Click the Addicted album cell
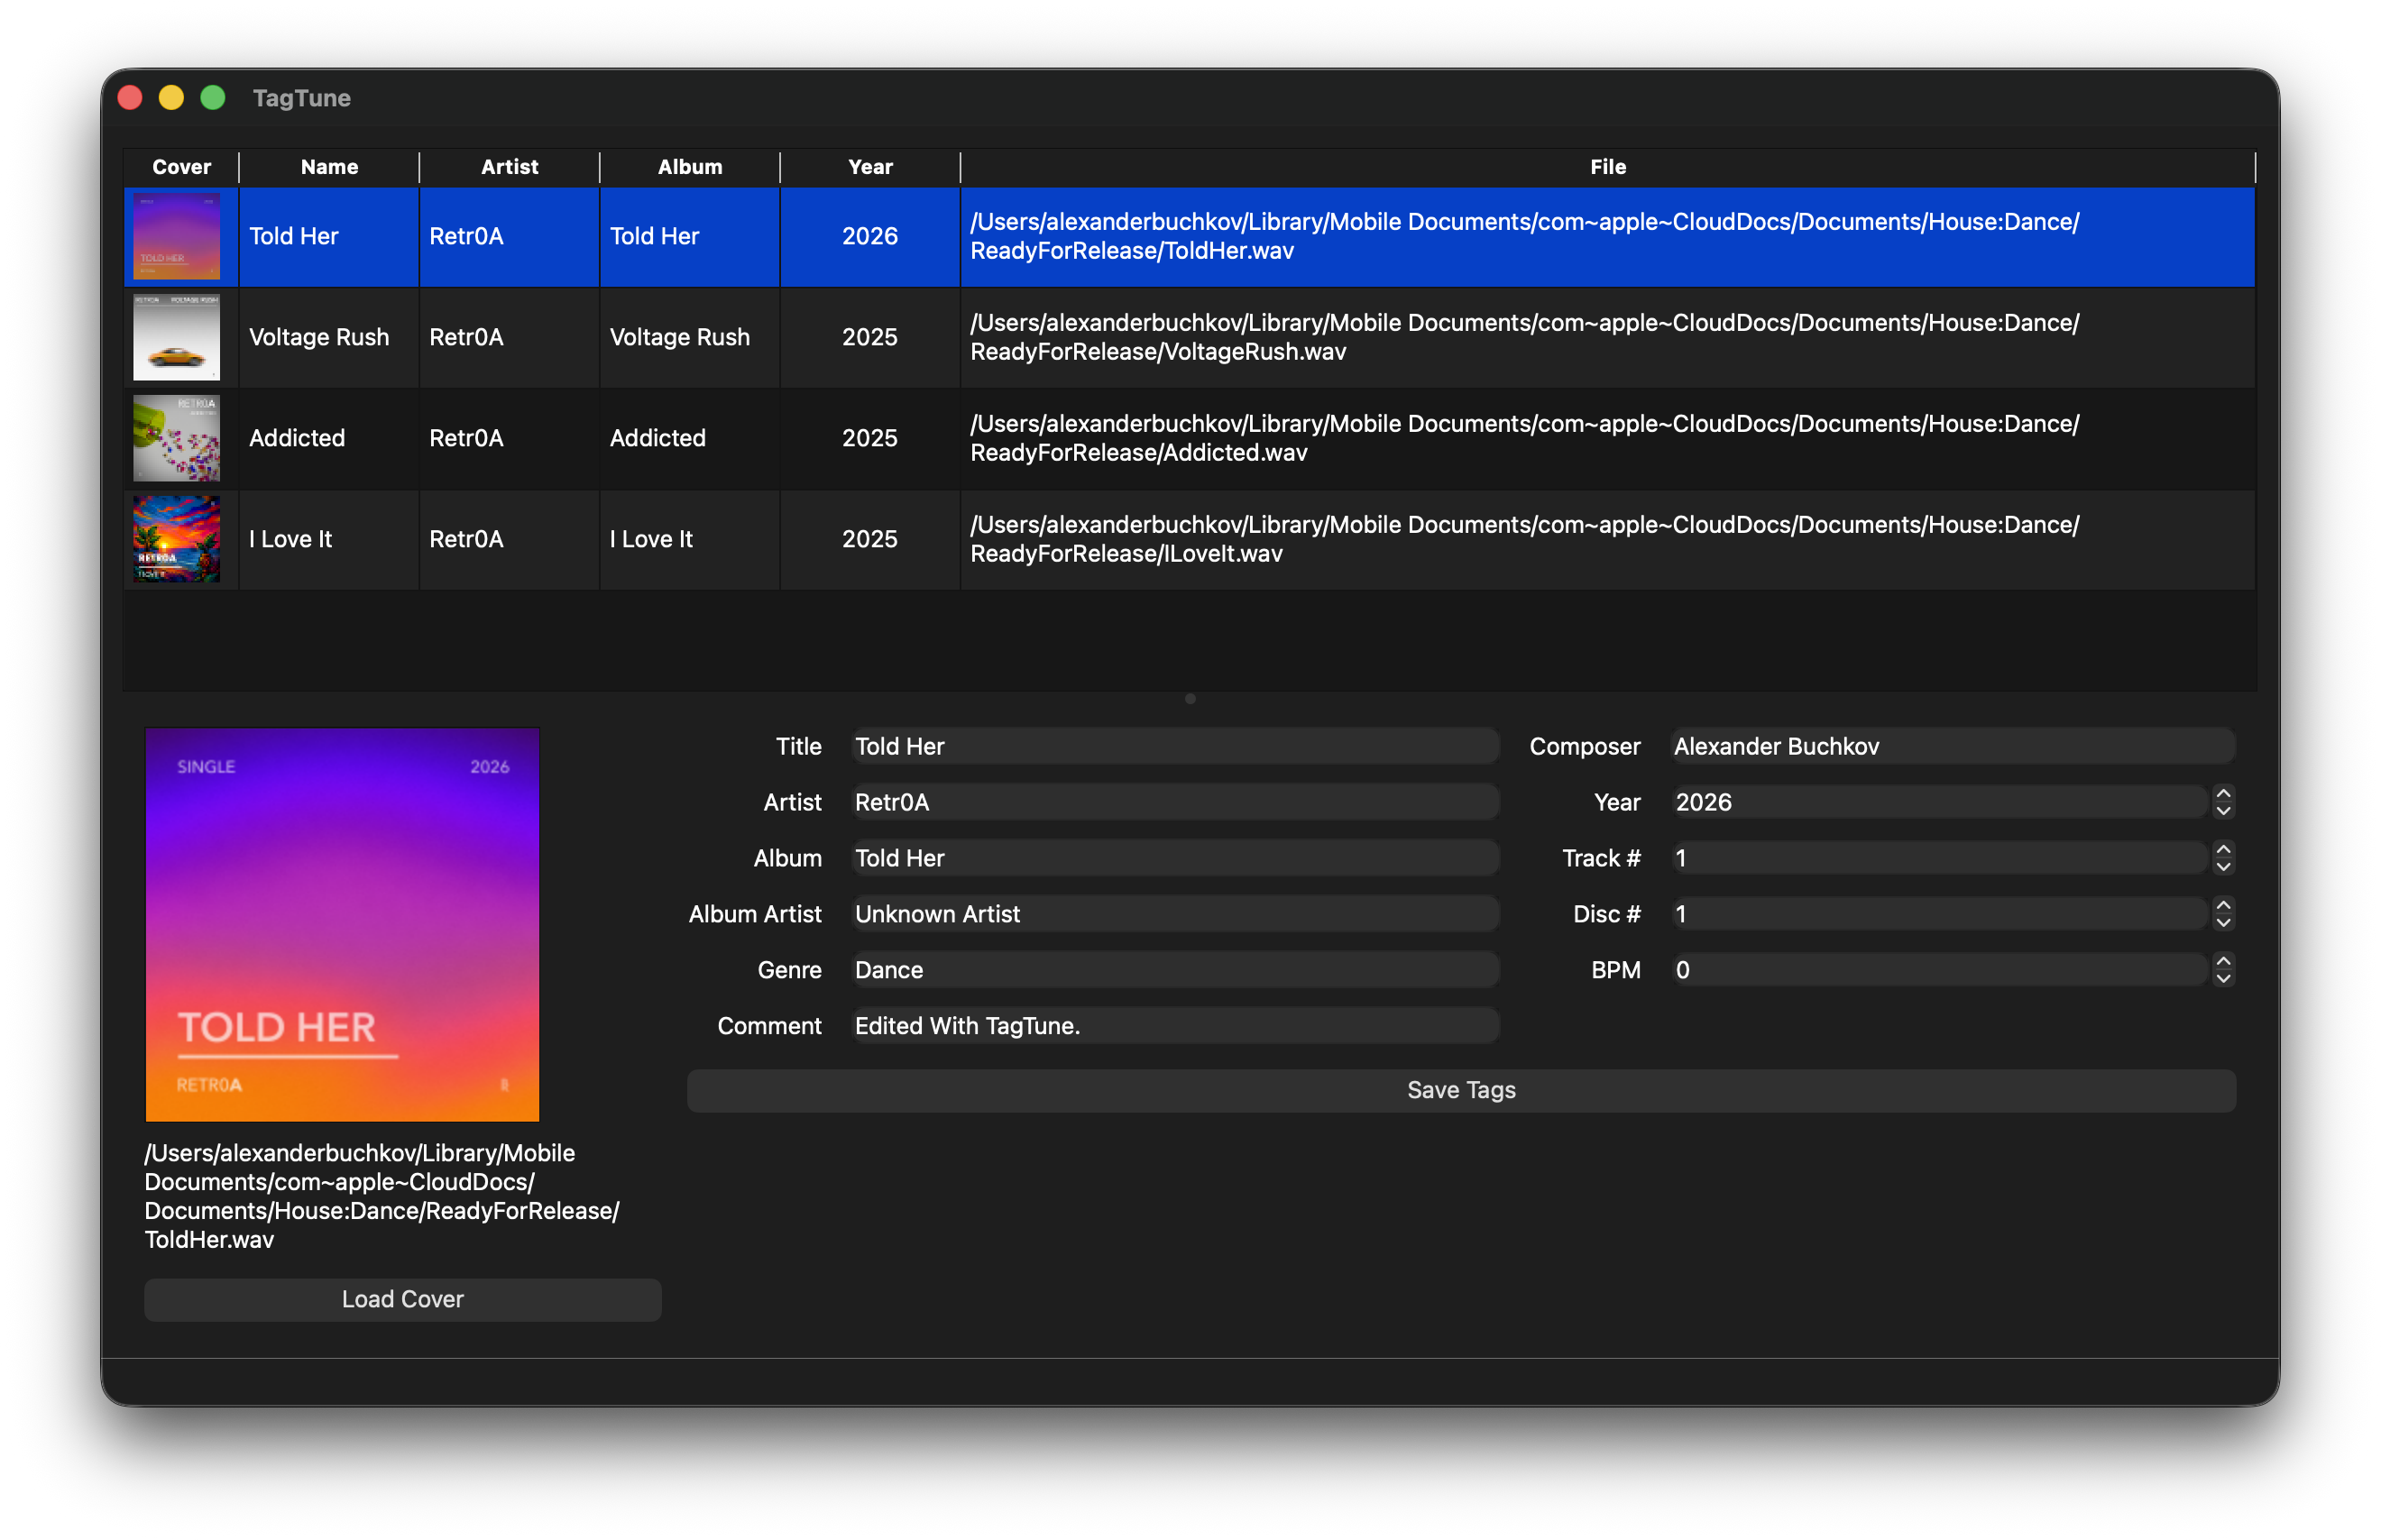 coord(689,439)
